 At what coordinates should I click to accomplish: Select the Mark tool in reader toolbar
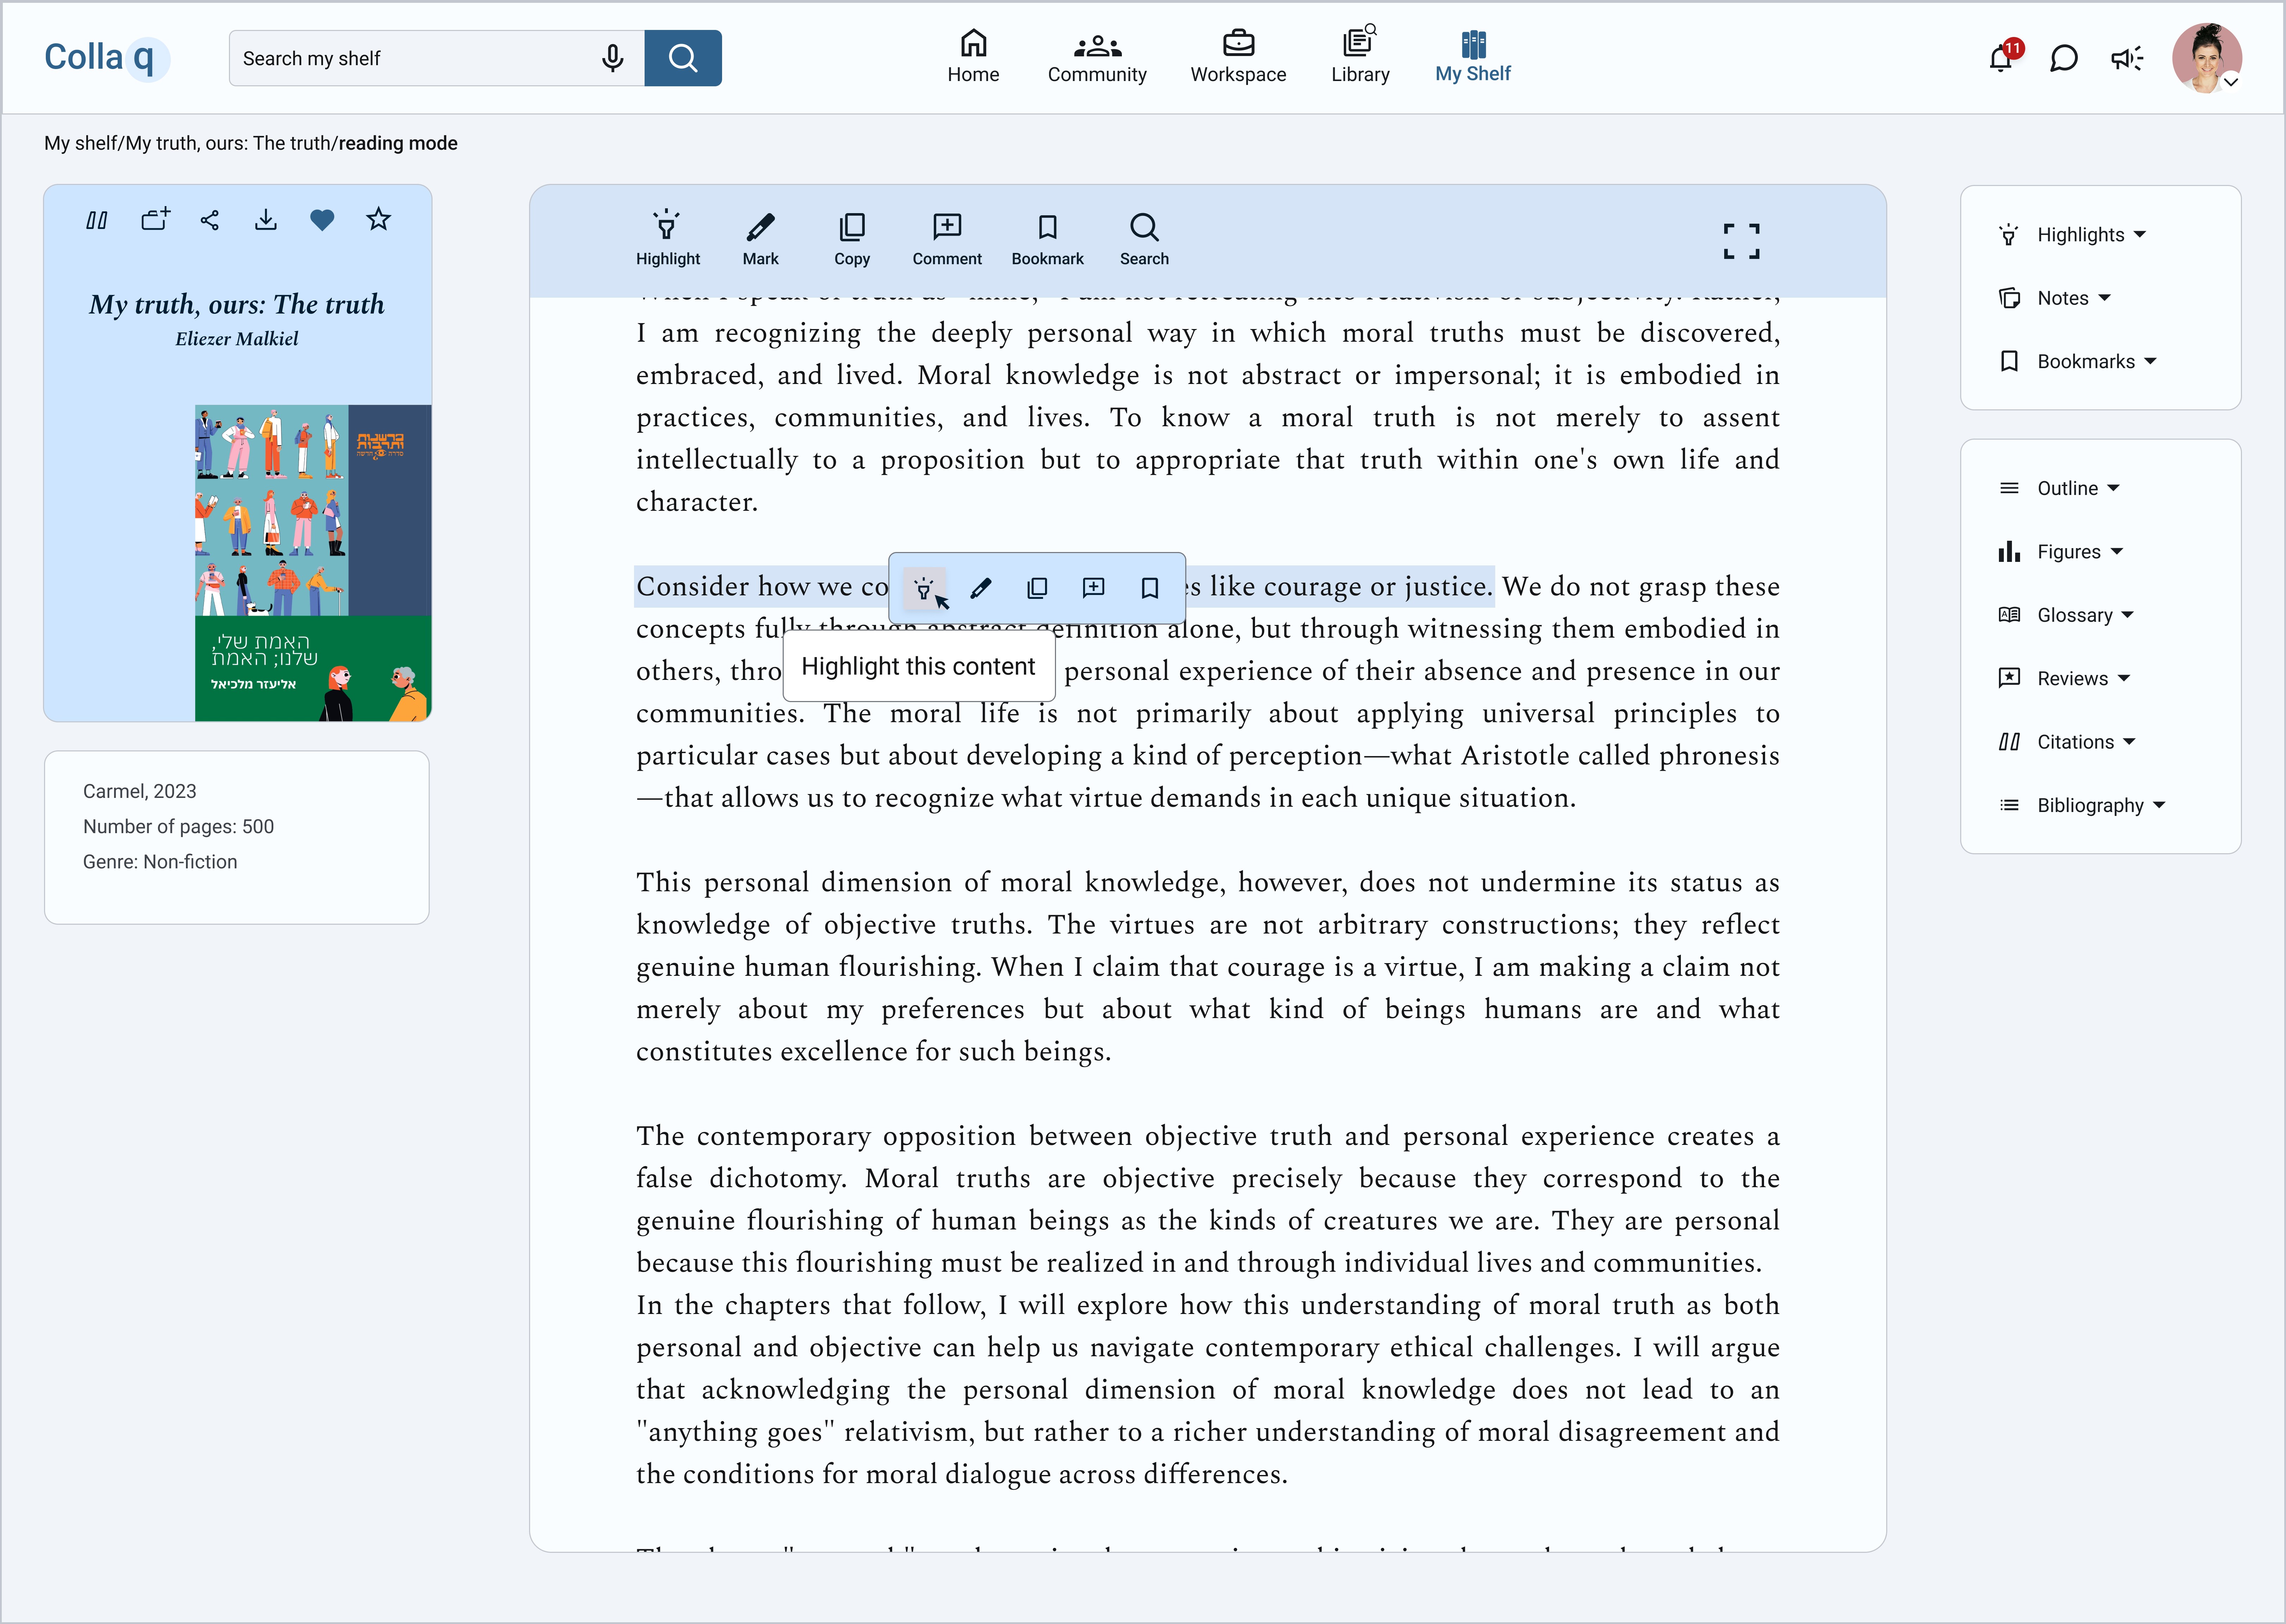[760, 239]
